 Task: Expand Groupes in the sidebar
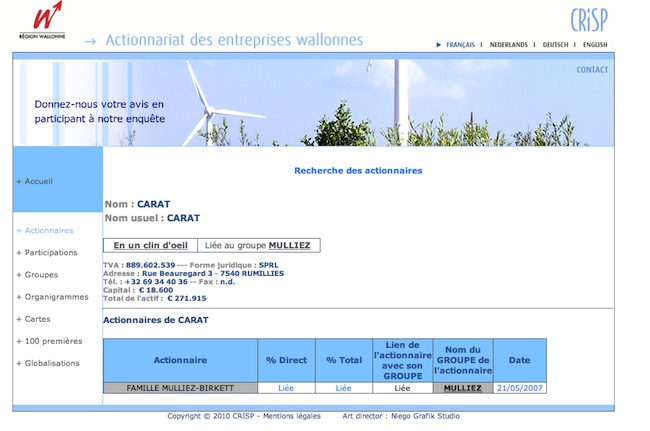point(41,274)
